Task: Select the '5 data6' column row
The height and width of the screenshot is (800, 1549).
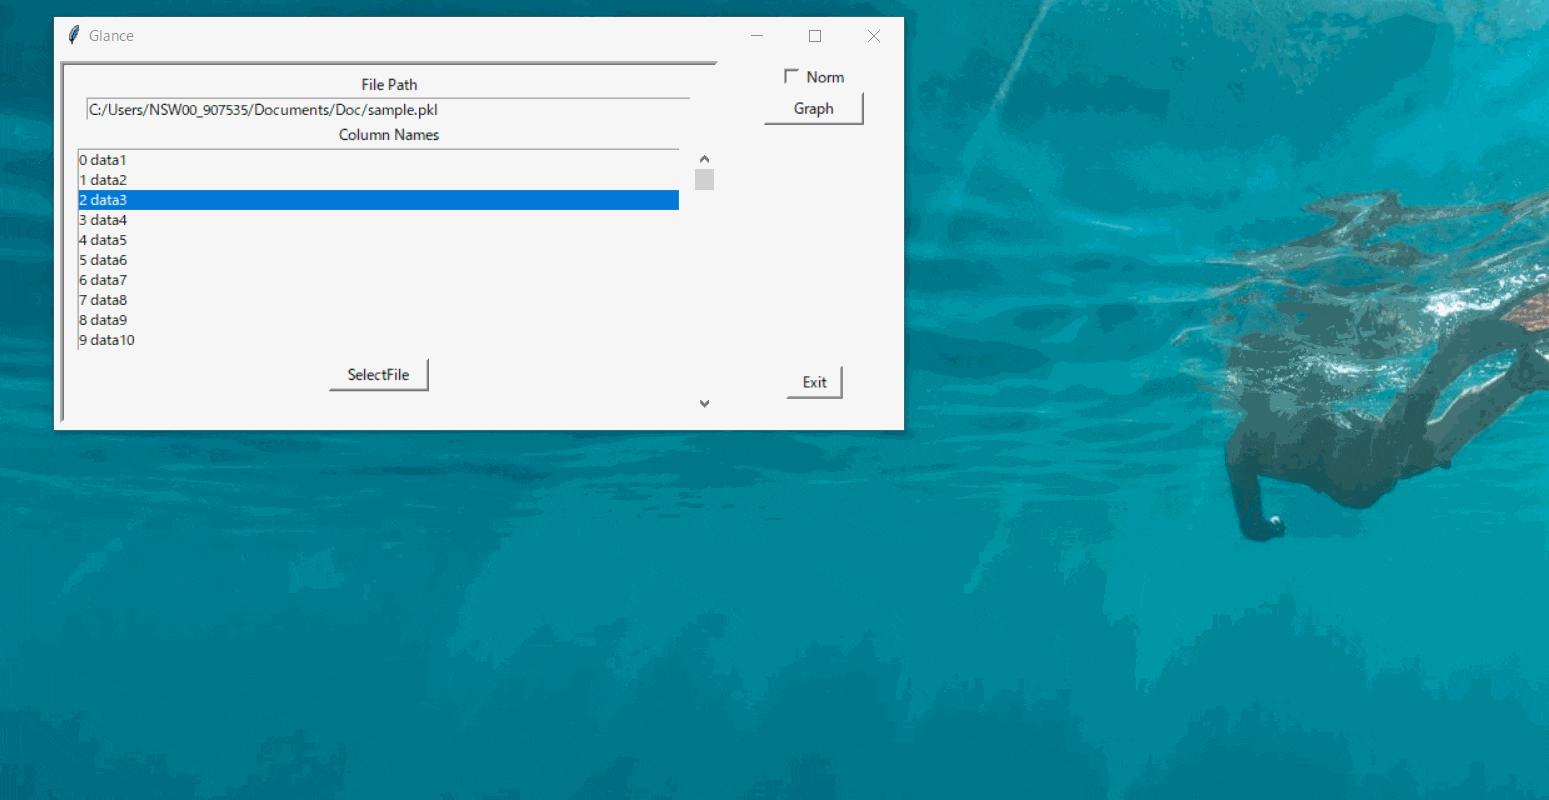Action: coord(379,260)
